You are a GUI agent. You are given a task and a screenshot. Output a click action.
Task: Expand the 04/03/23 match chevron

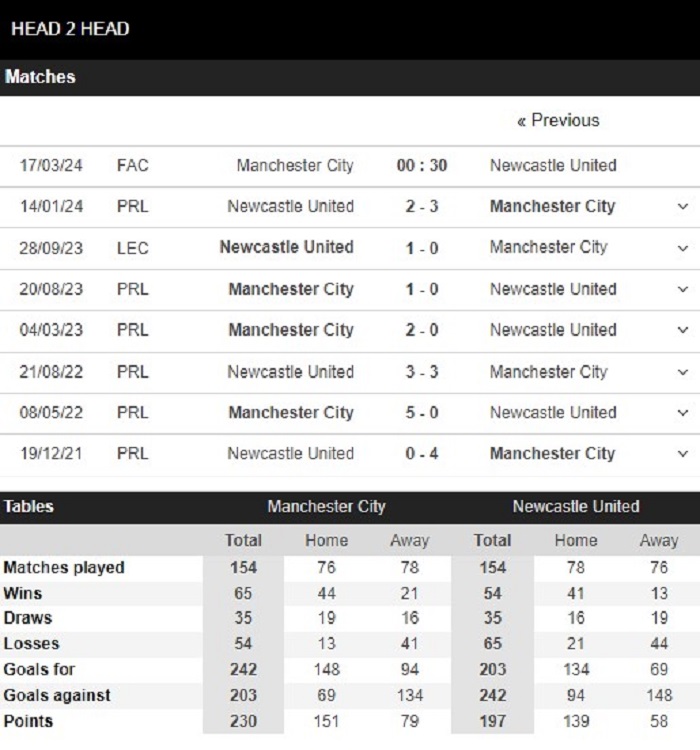[x=683, y=330]
